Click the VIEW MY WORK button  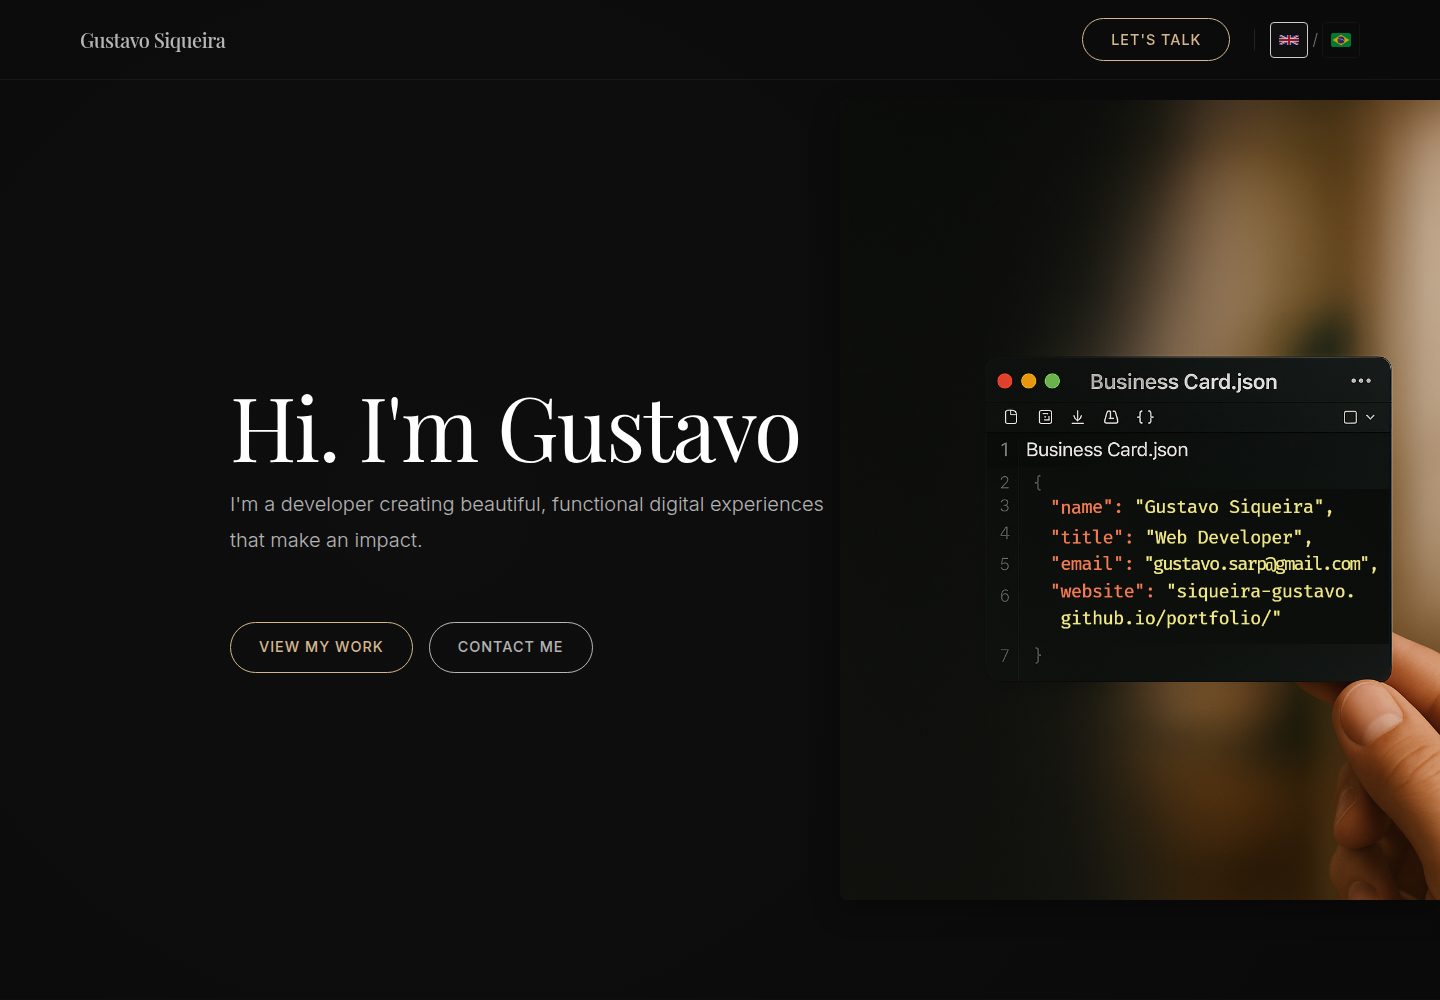[321, 647]
